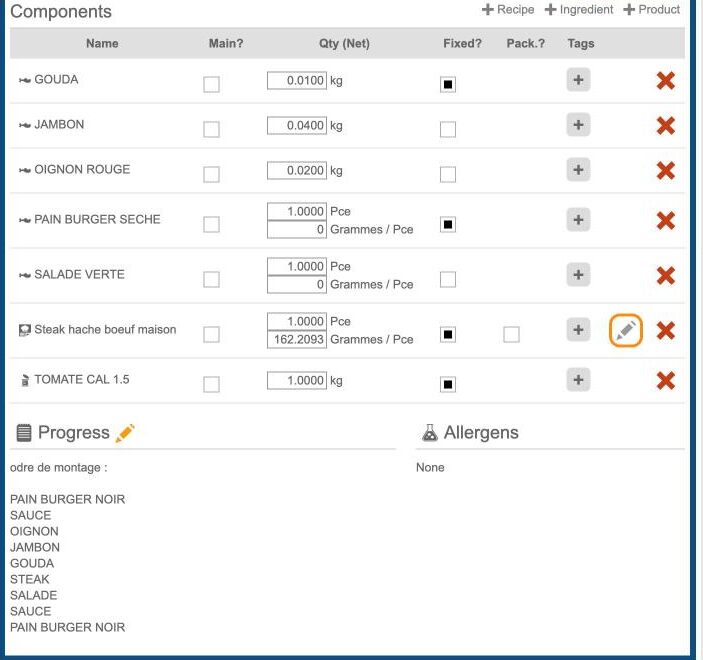The image size is (703, 660).
Task: Add tag for SALADE VERTE
Action: (x=578, y=275)
